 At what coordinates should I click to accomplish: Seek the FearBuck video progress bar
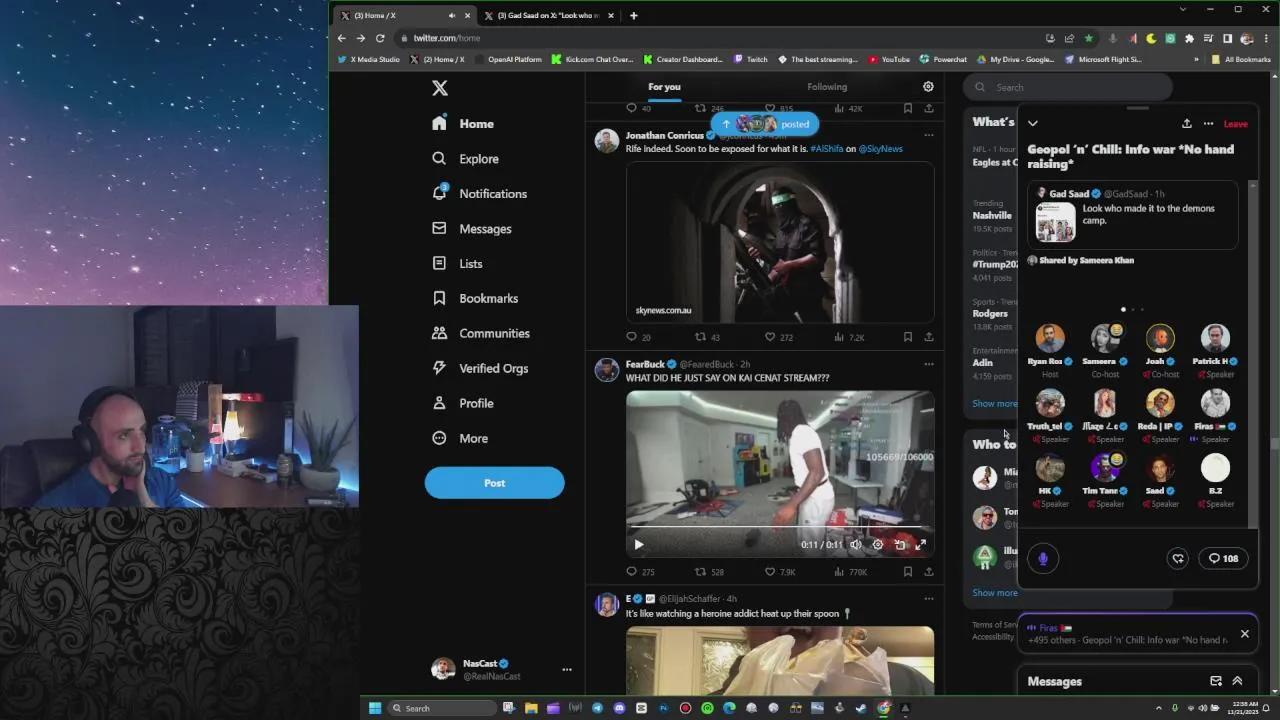(780, 527)
